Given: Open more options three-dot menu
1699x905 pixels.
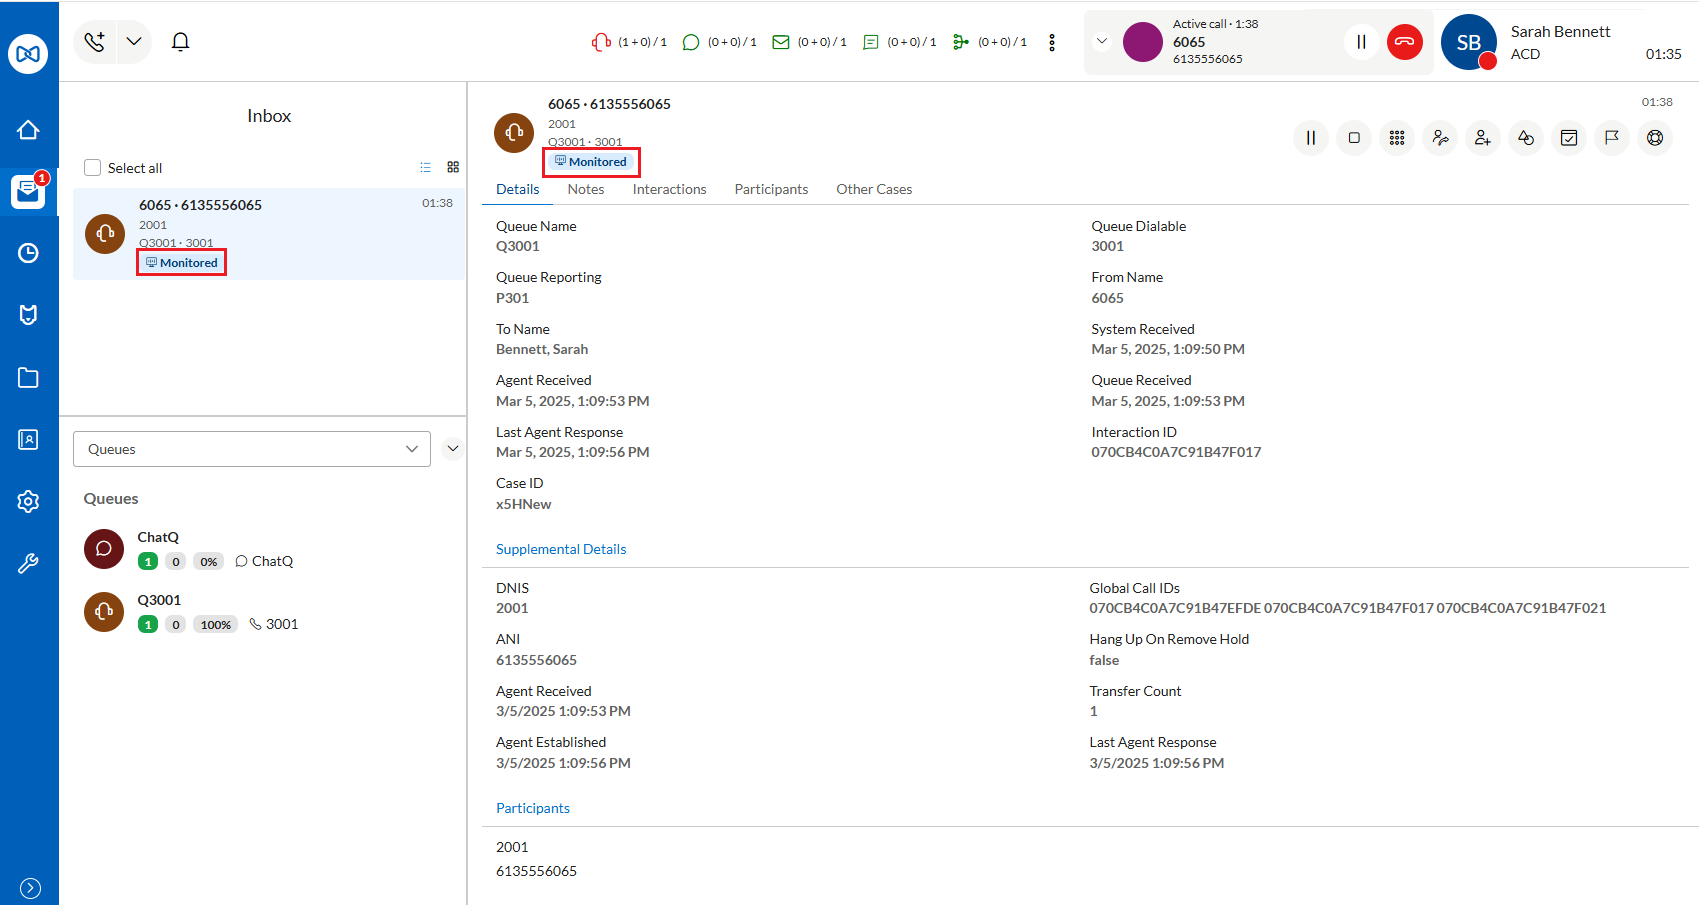Looking at the screenshot, I should 1051,42.
